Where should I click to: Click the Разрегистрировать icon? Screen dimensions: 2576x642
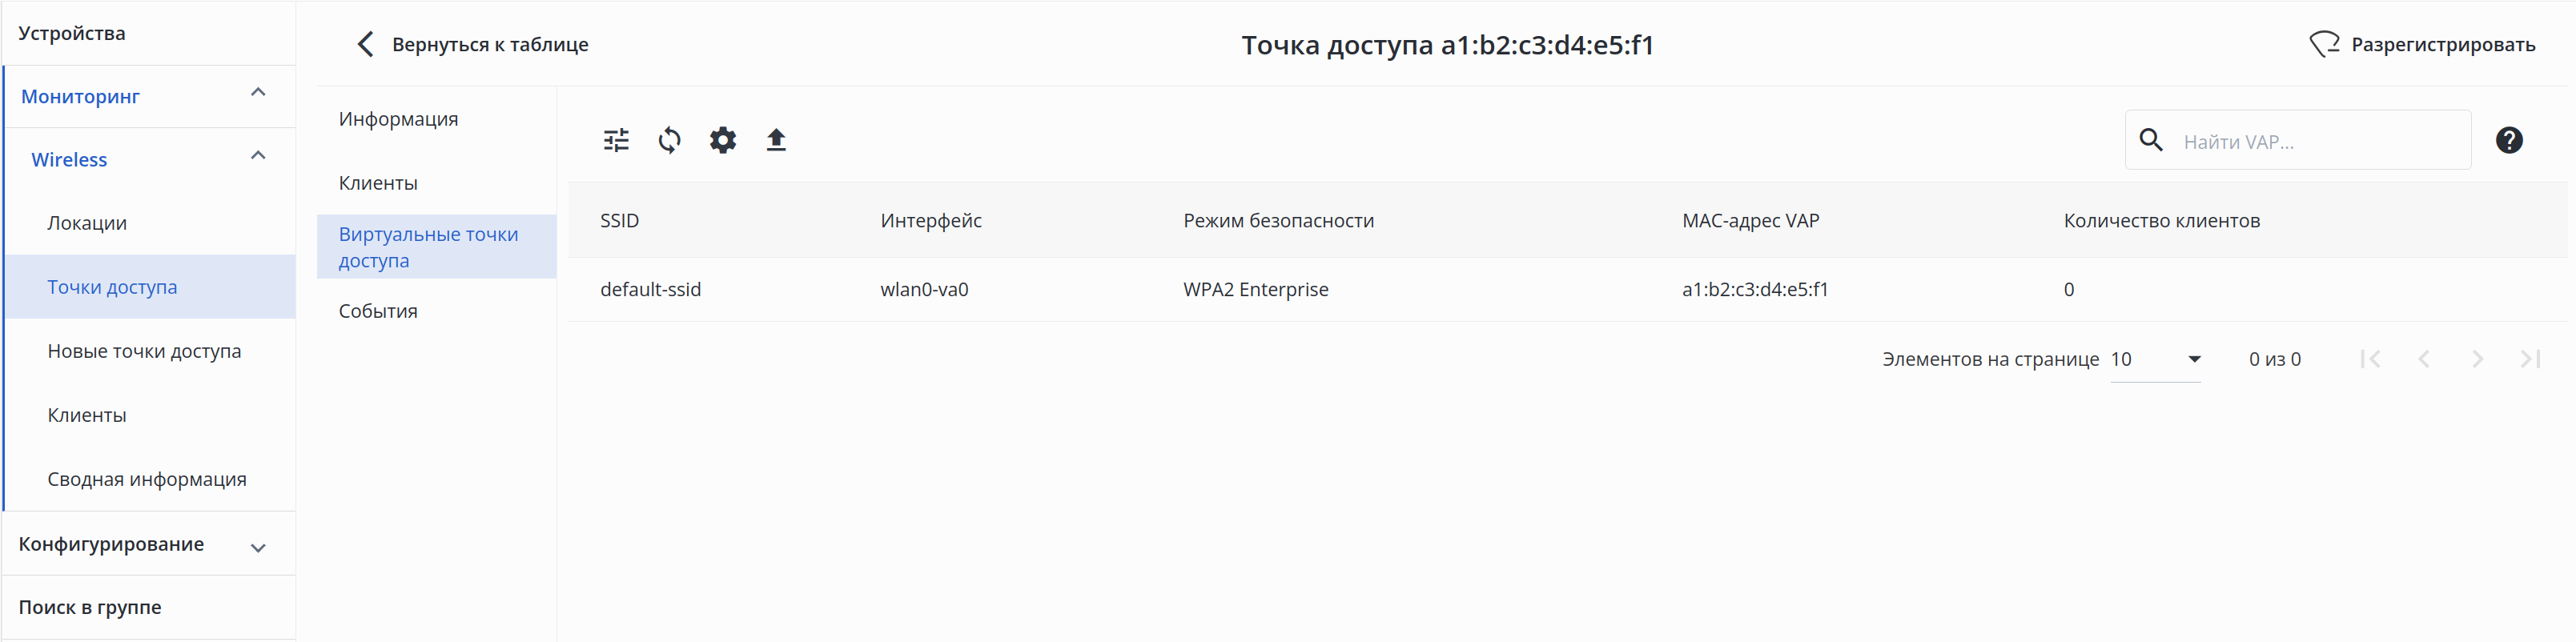[2324, 44]
